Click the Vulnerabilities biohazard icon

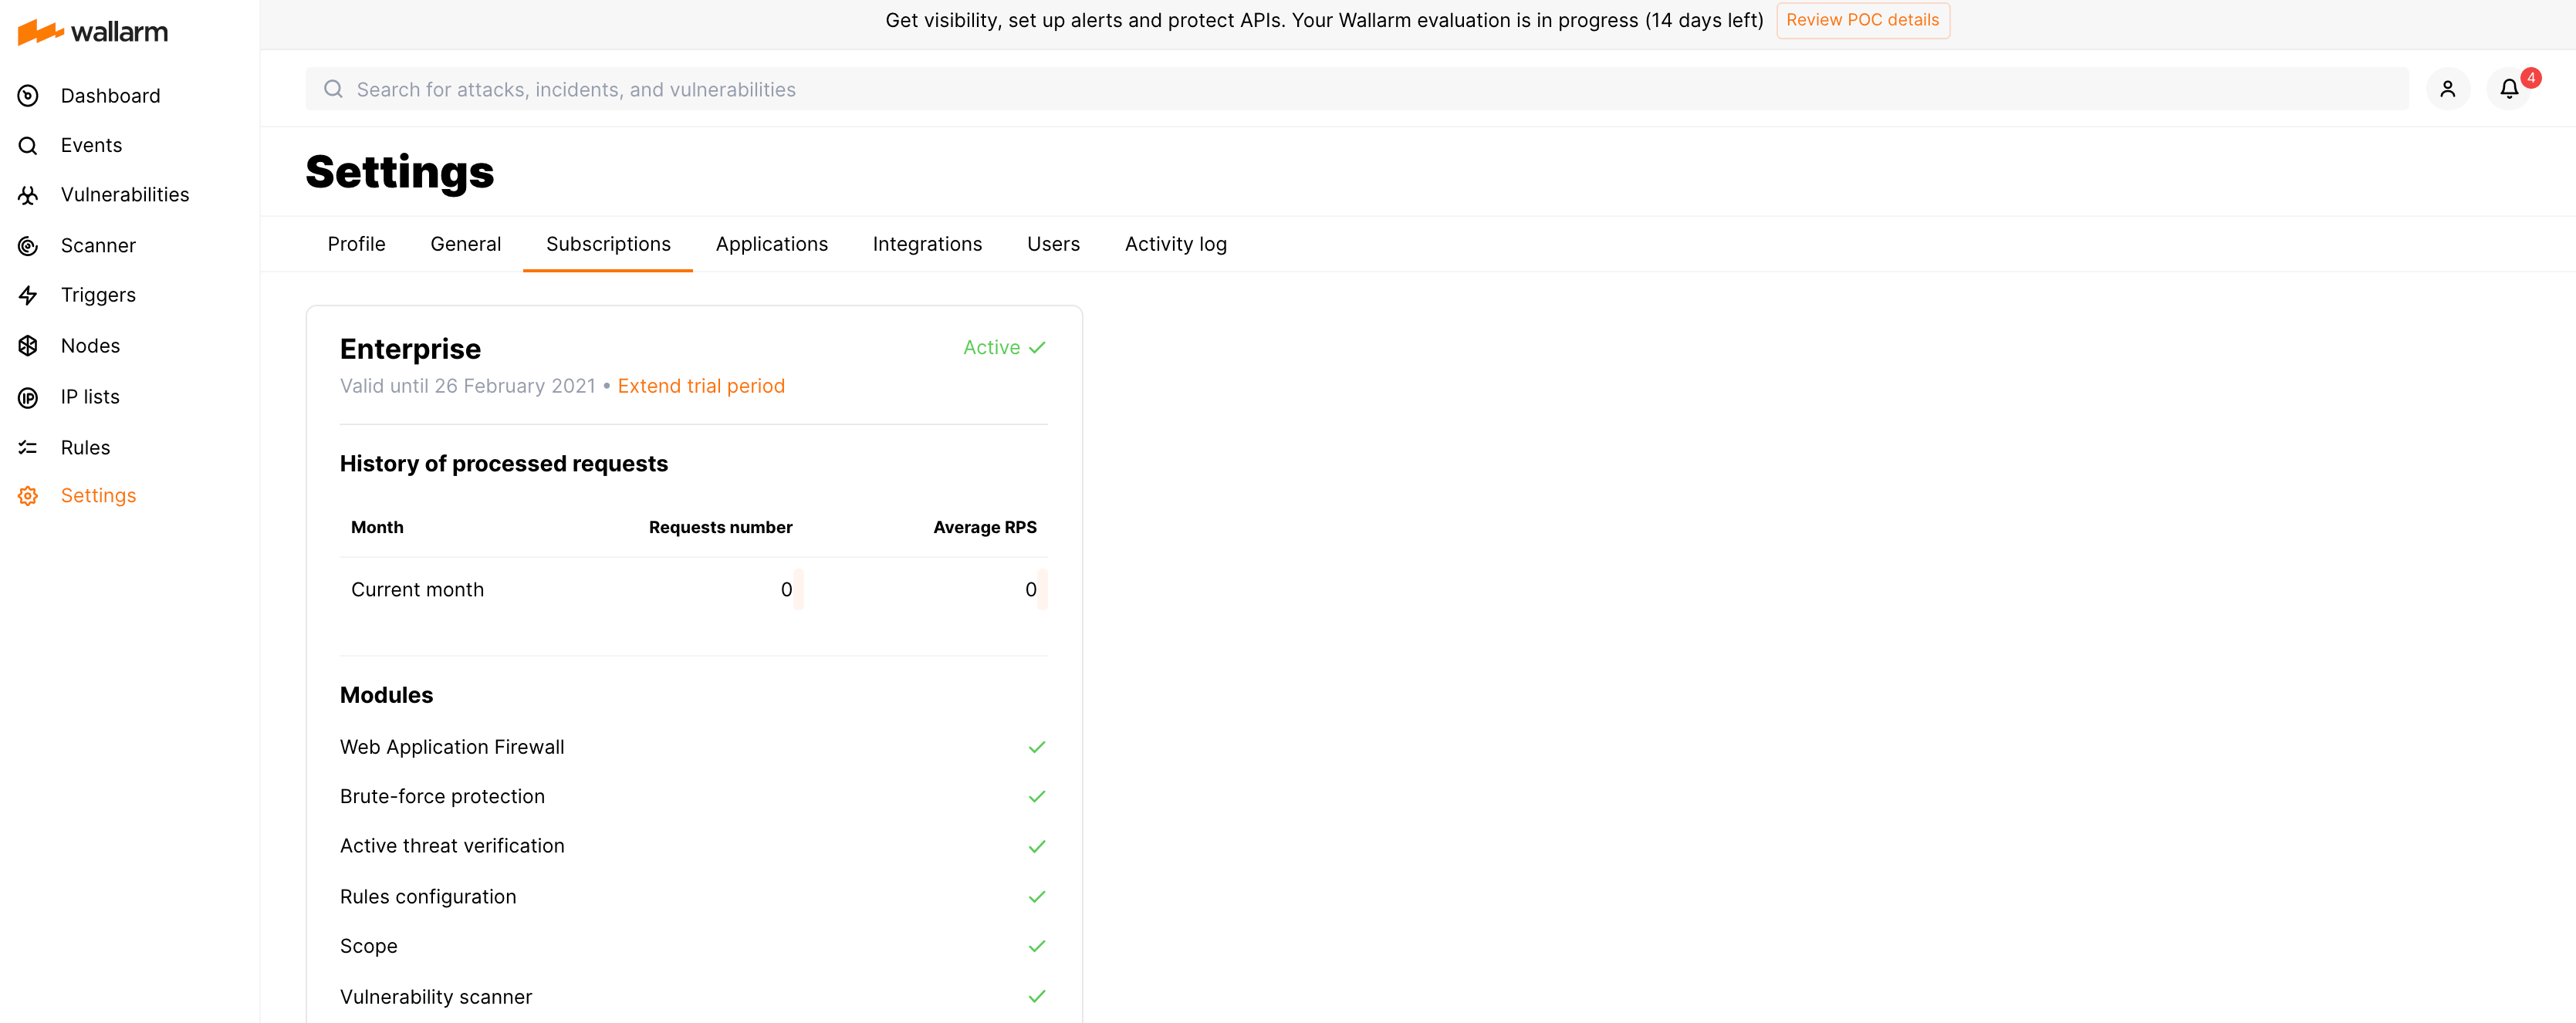click(x=28, y=195)
